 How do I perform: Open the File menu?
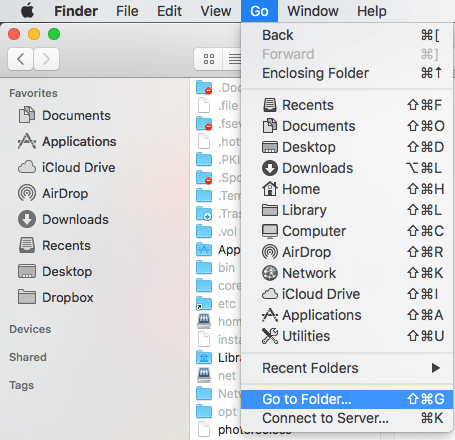pos(127,11)
